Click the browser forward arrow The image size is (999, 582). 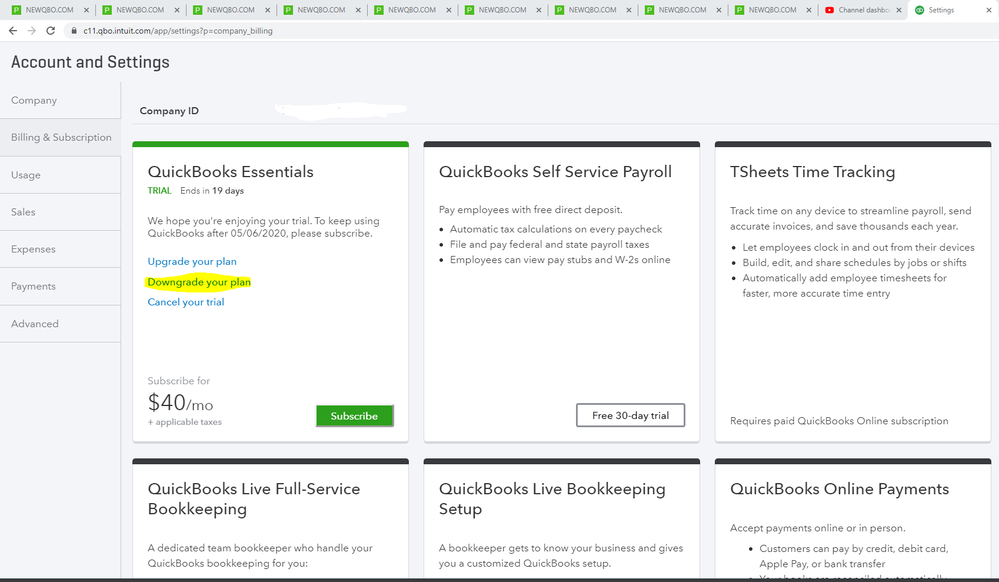31,31
